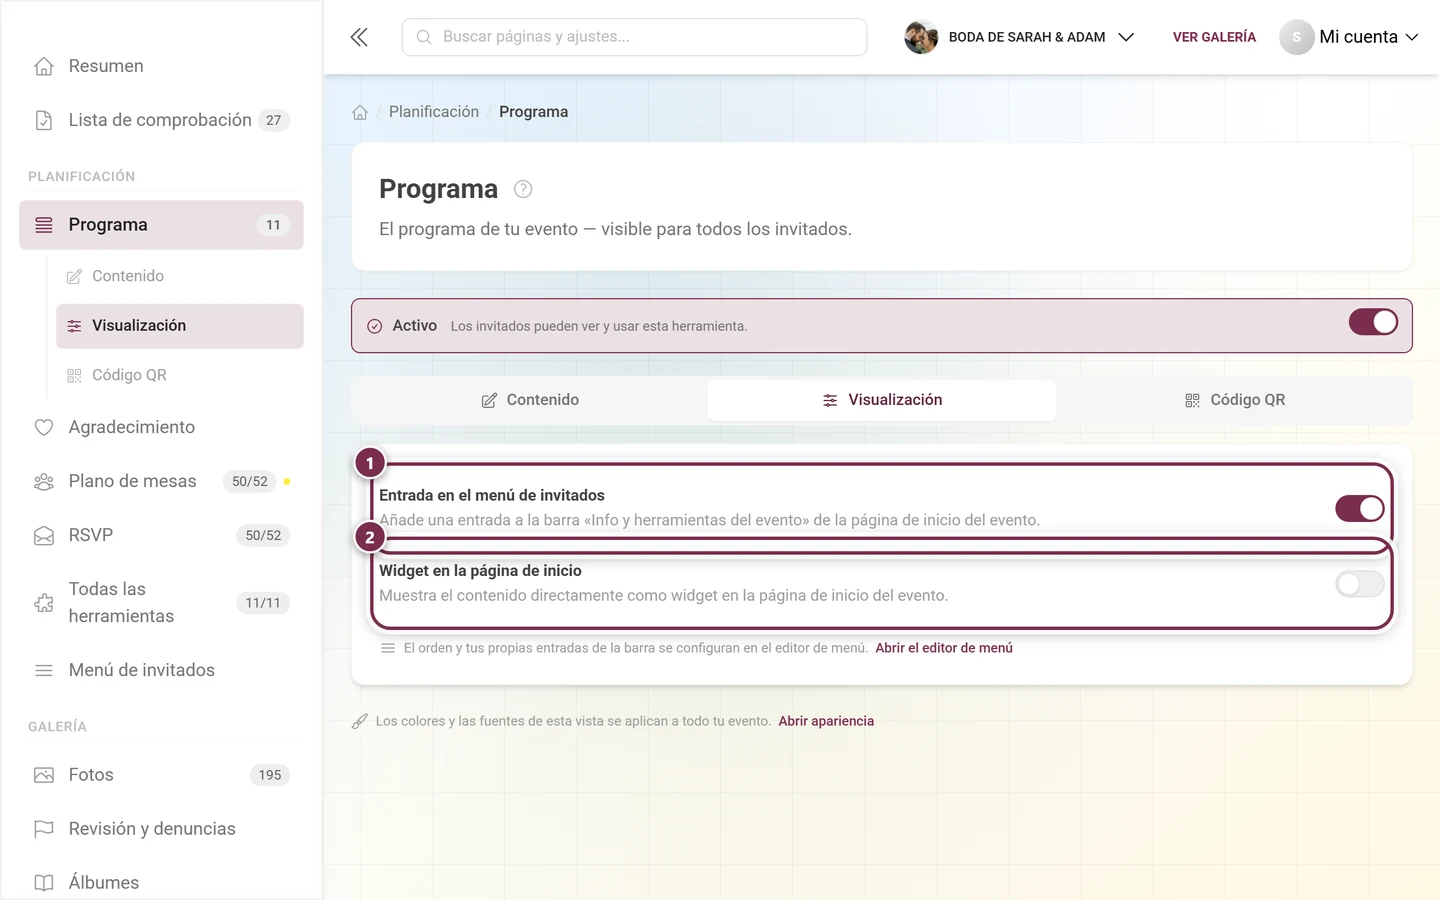This screenshot has width=1440, height=900.
Task: Click the Fotos image icon in sidebar
Action: click(x=44, y=775)
